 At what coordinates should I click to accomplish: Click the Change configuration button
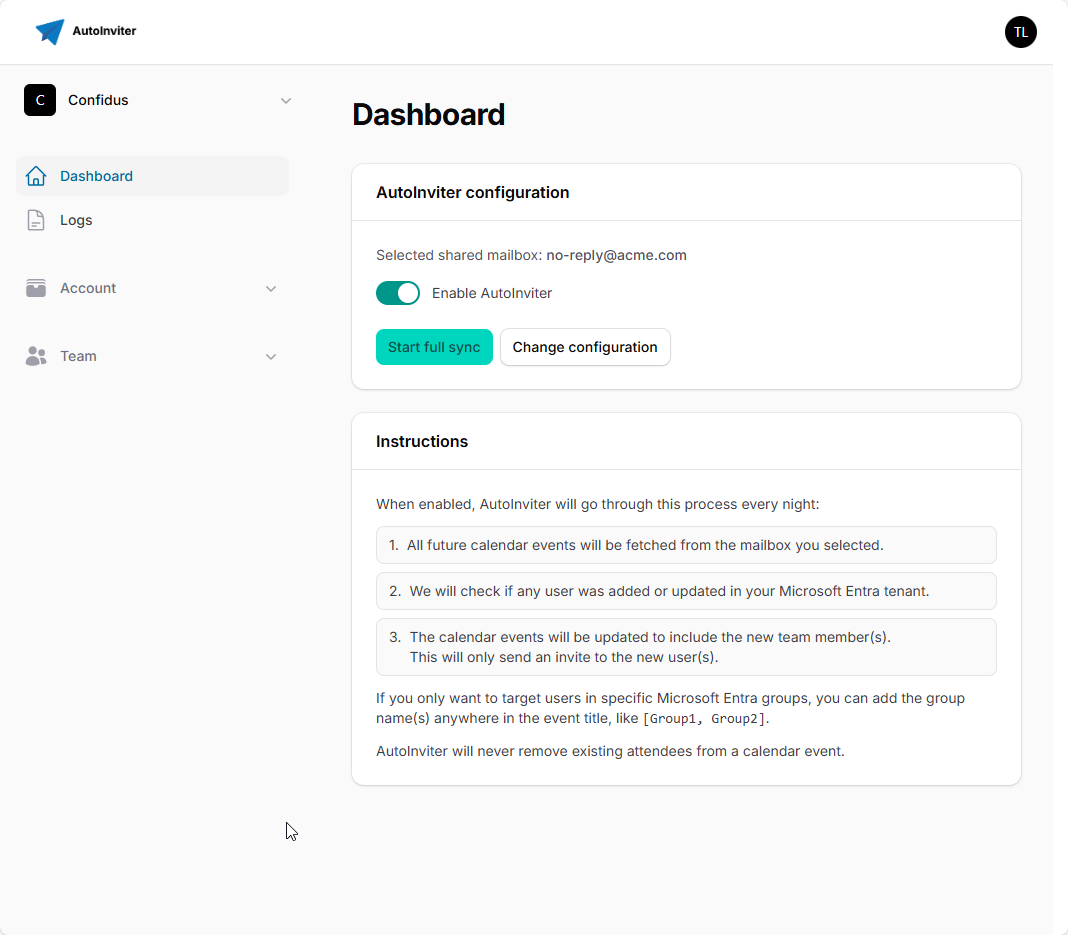click(585, 347)
